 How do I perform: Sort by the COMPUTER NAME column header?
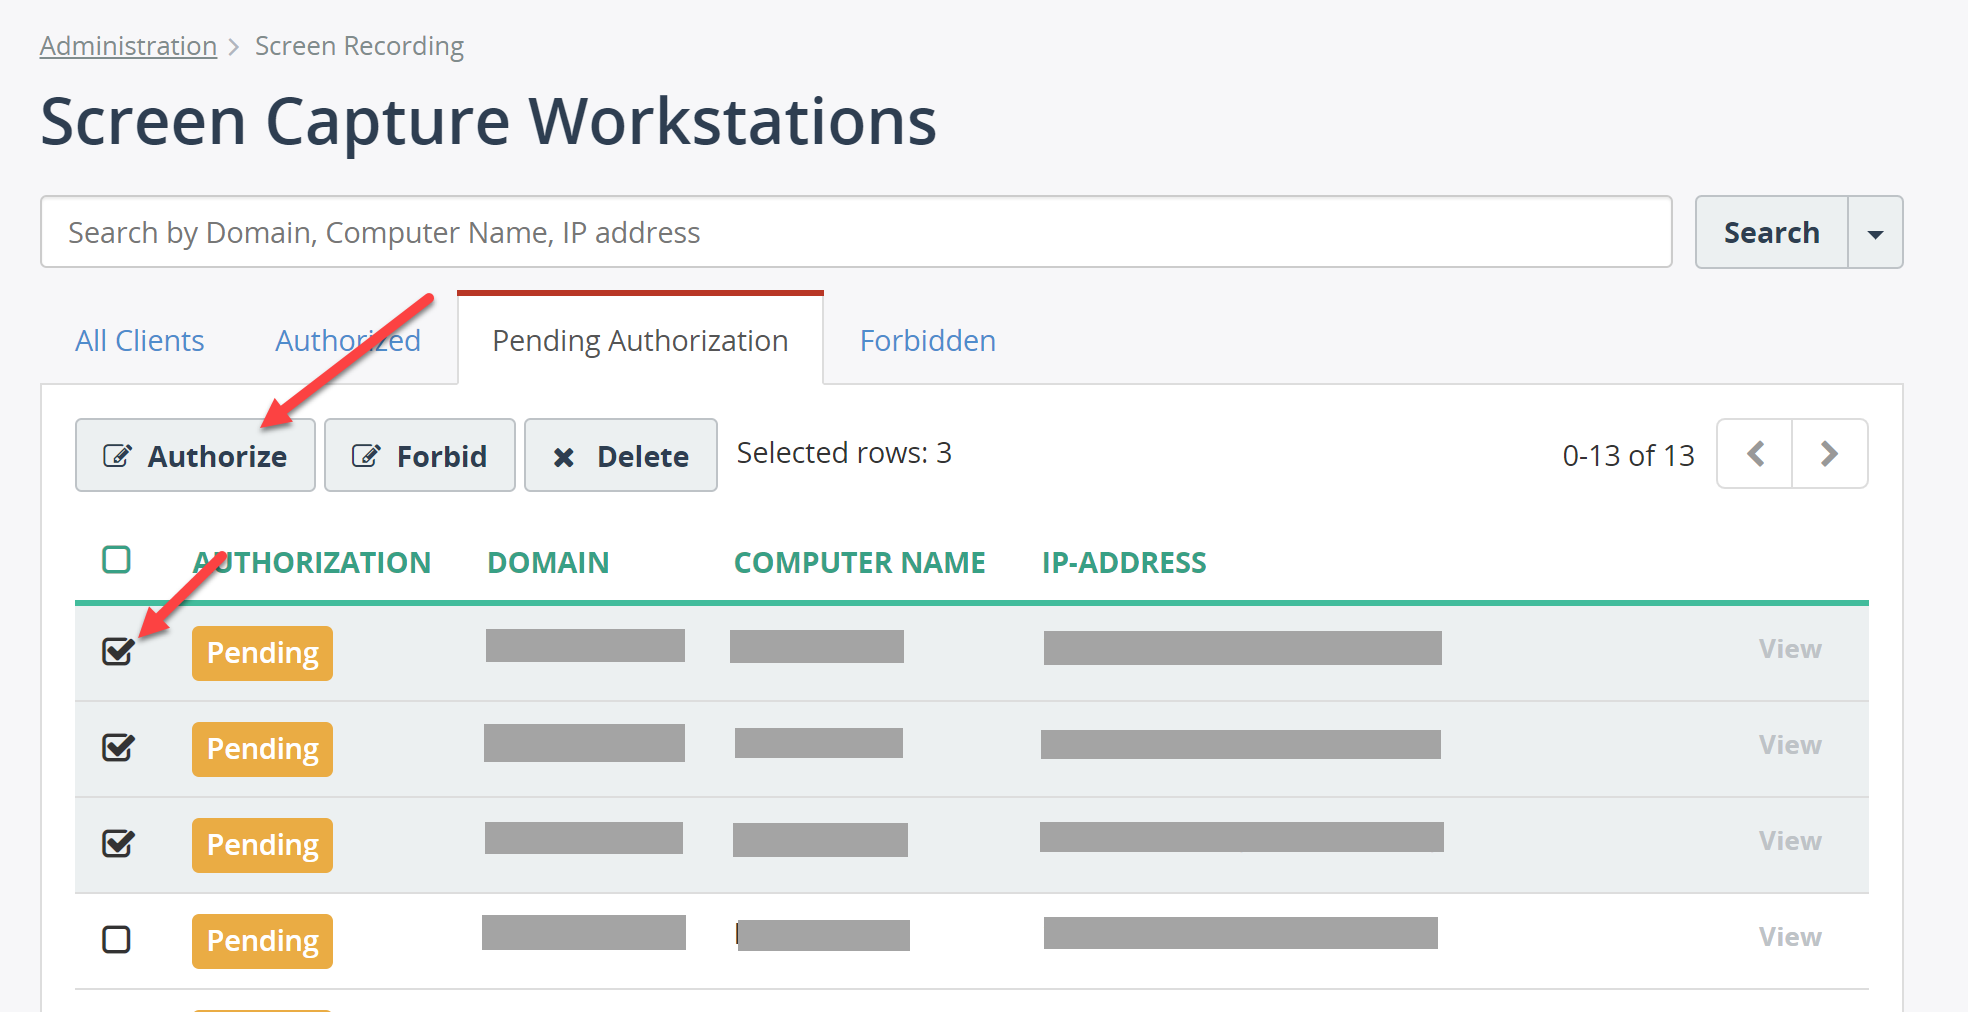point(859,562)
